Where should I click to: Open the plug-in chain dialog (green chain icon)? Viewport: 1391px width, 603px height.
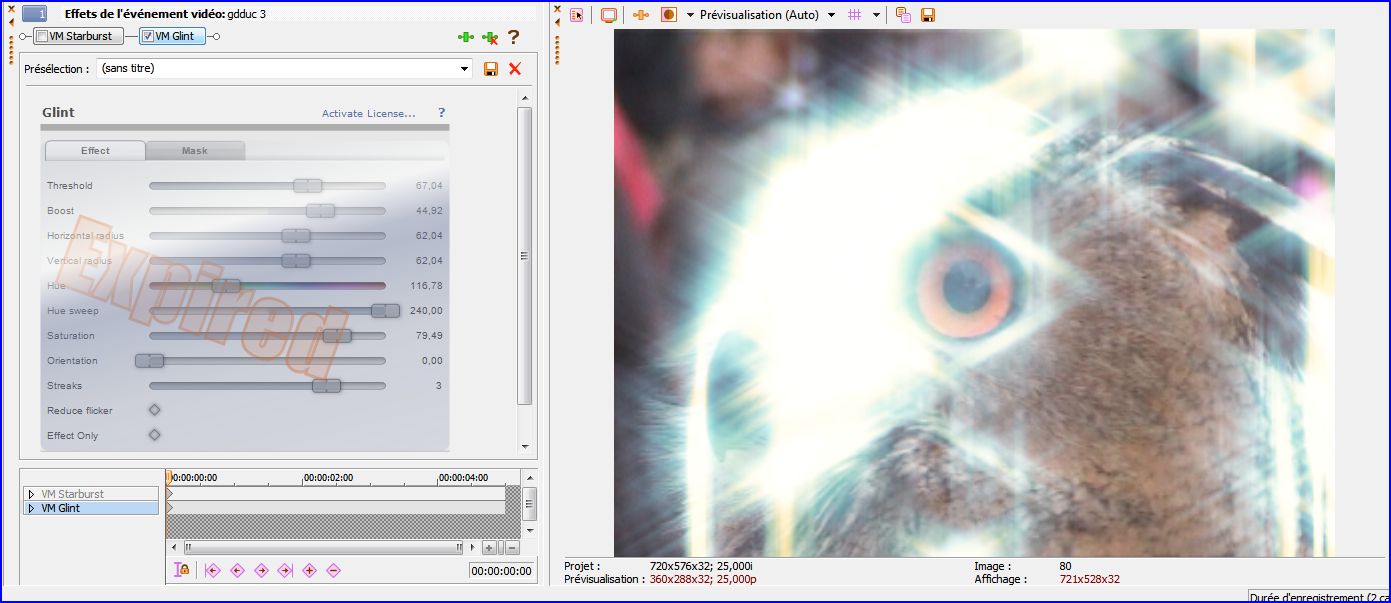tap(465, 37)
